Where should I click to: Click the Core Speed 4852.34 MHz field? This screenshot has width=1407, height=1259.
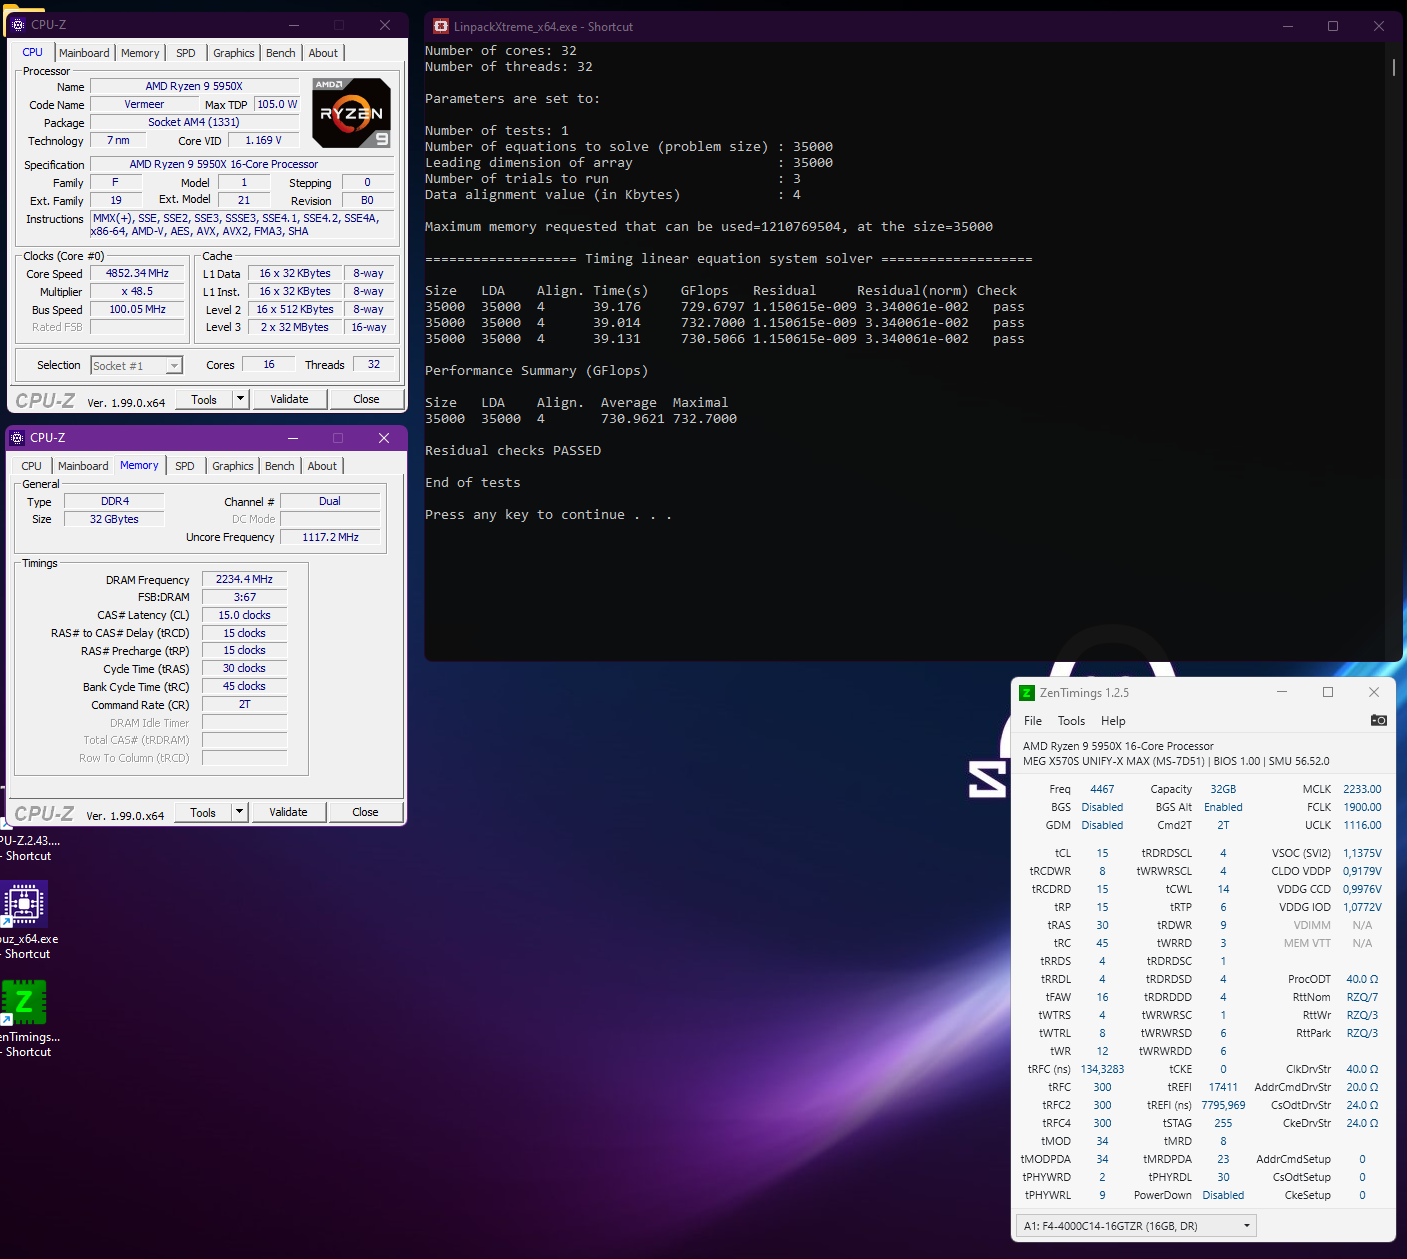(x=138, y=273)
